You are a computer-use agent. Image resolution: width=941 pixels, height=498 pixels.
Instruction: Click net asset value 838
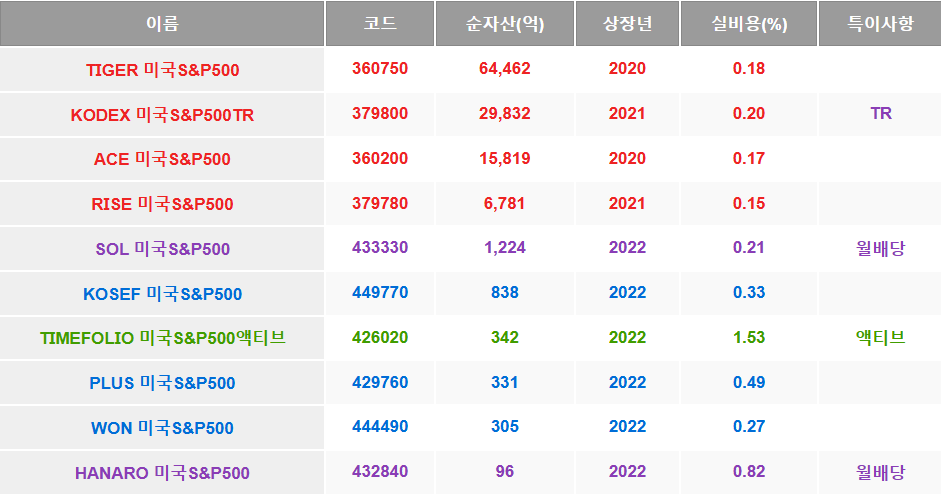(x=505, y=292)
